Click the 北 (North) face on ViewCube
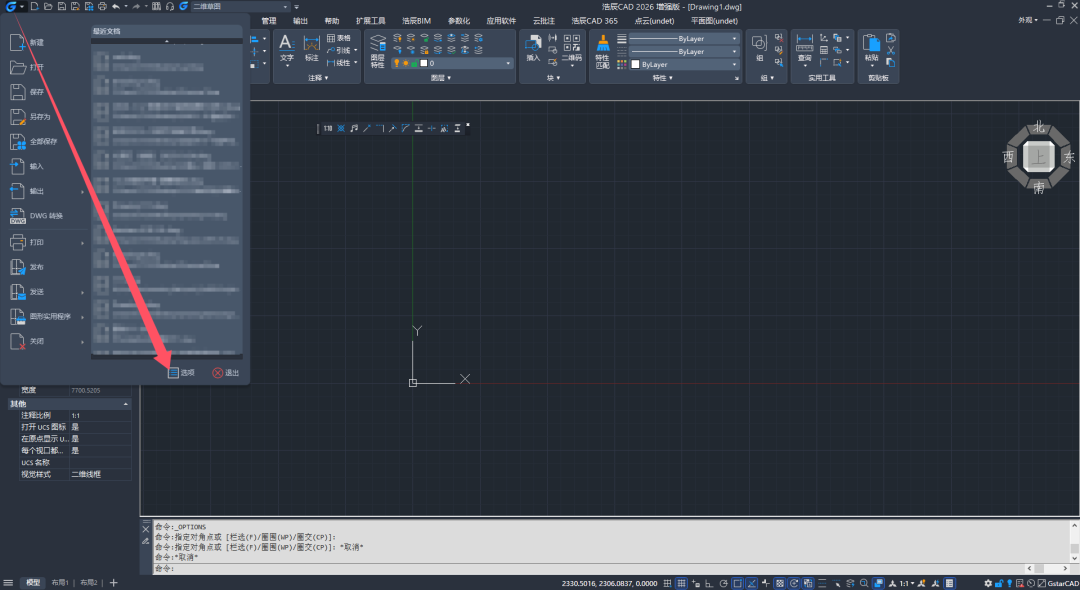This screenshot has height=590, width=1080. pyautogui.click(x=1039, y=127)
